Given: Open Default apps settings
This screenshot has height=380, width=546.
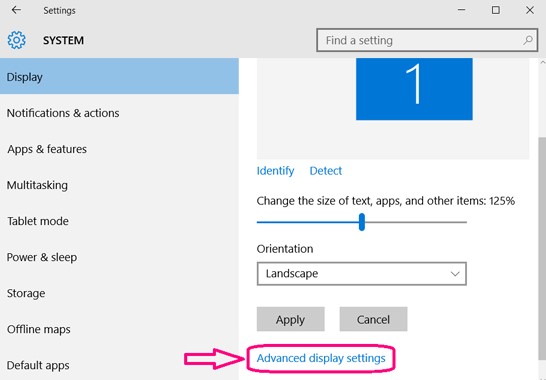Looking at the screenshot, I should tap(119, 365).
